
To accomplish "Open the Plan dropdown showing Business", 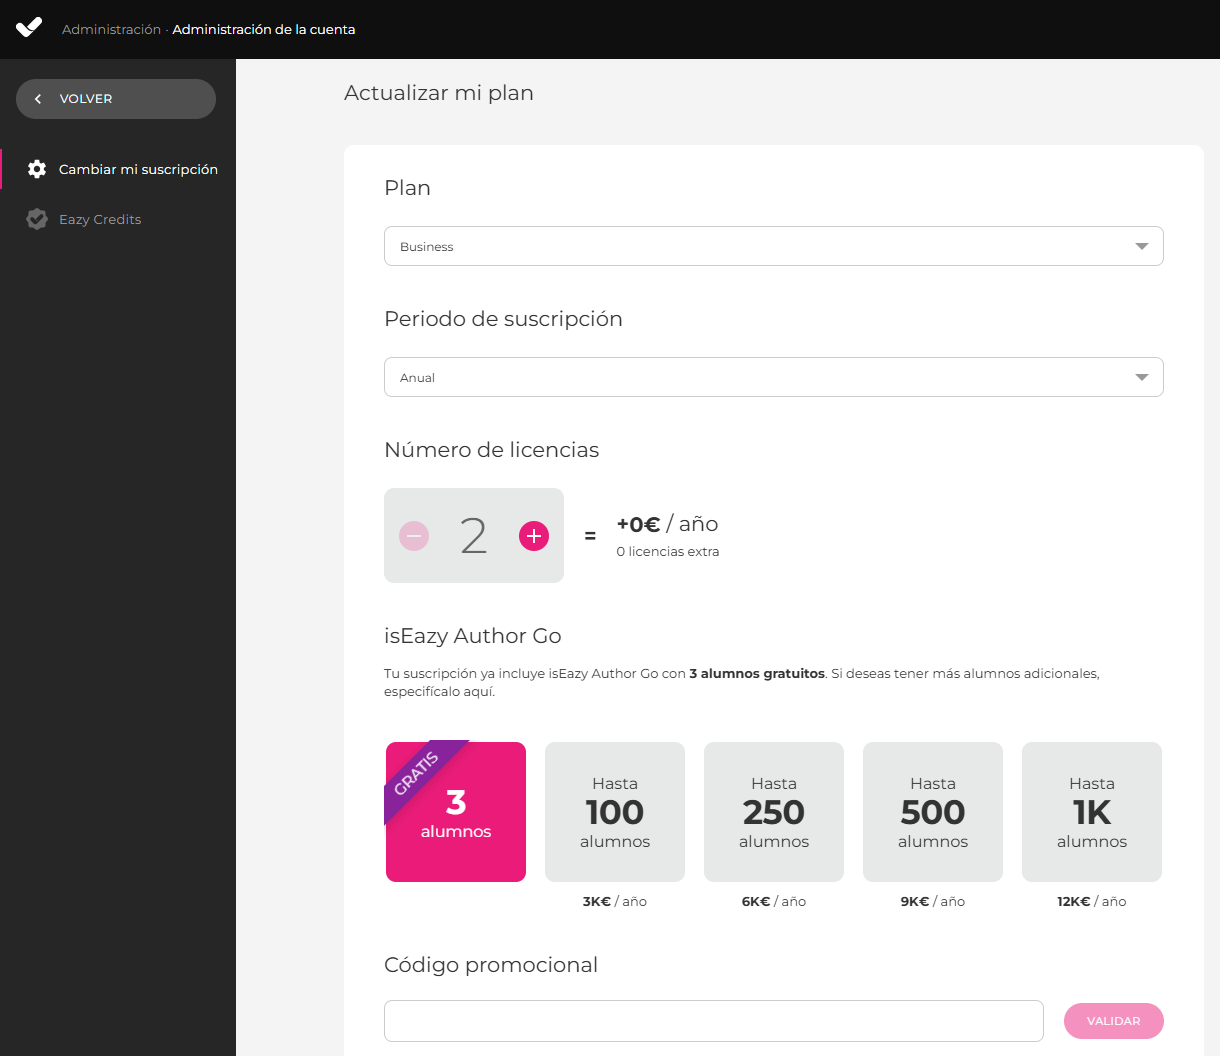I will point(760,246).
